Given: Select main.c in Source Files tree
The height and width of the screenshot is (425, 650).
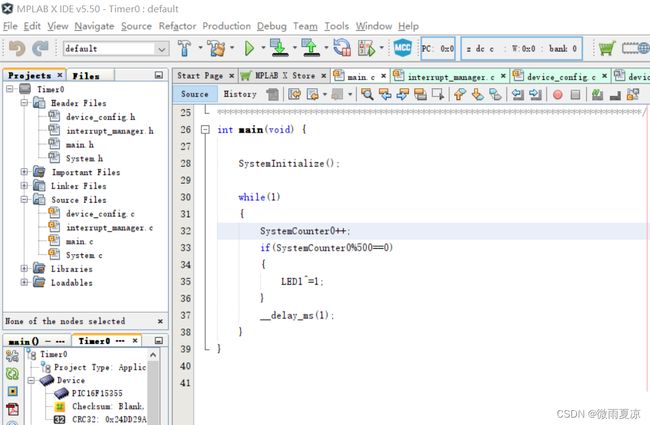Looking at the screenshot, I should (x=79, y=241).
